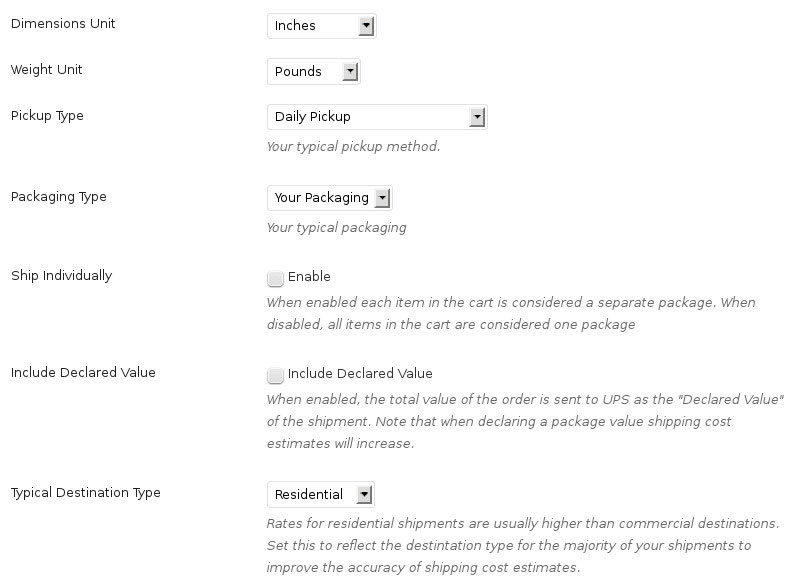Click the left-column Include Declared Value label
Screen dimensions: 786x584
pos(83,373)
